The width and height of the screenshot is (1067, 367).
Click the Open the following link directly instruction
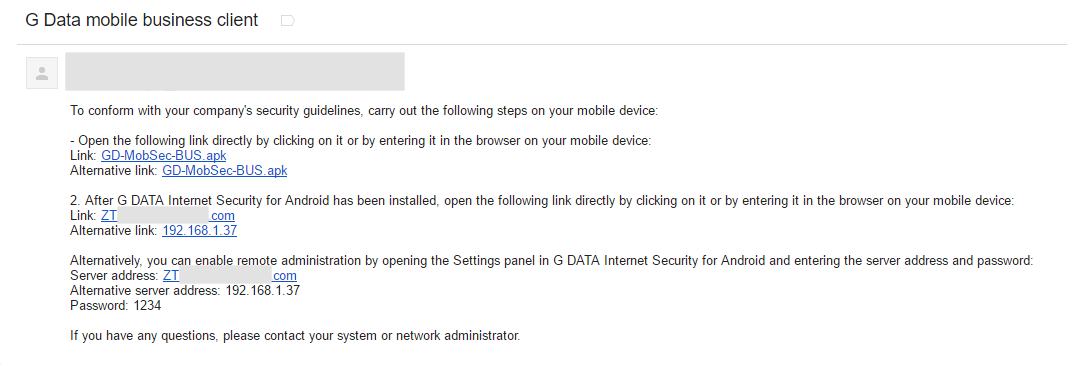tap(361, 141)
